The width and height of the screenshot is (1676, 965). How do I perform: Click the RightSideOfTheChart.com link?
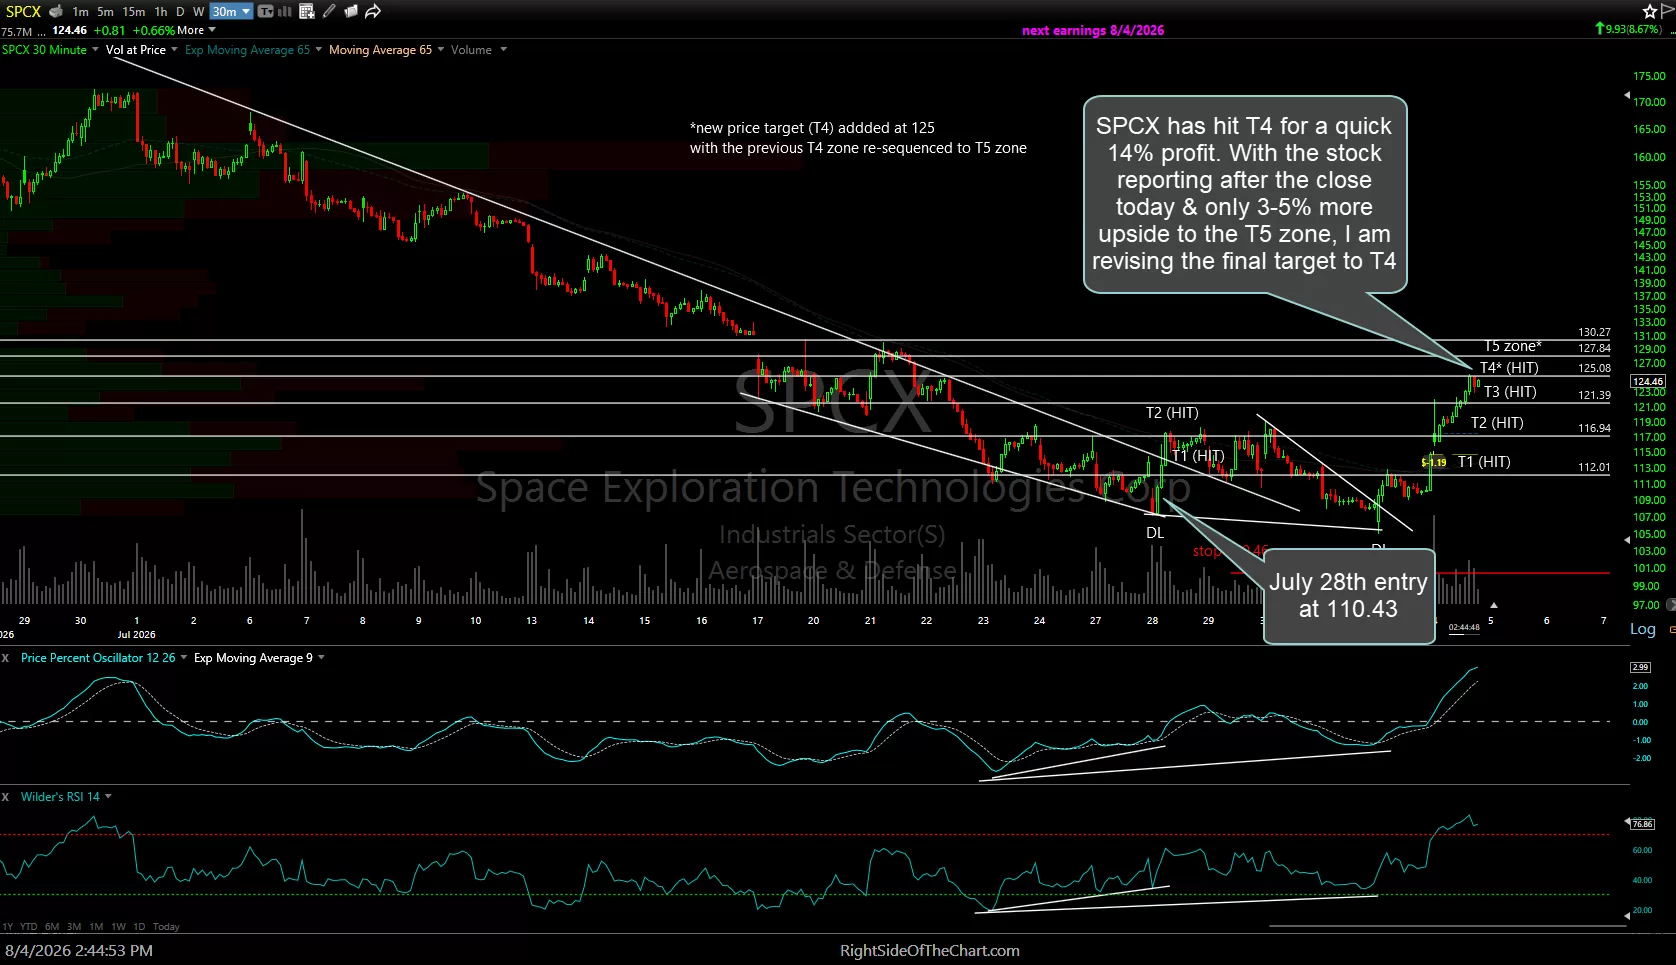[x=929, y=951]
